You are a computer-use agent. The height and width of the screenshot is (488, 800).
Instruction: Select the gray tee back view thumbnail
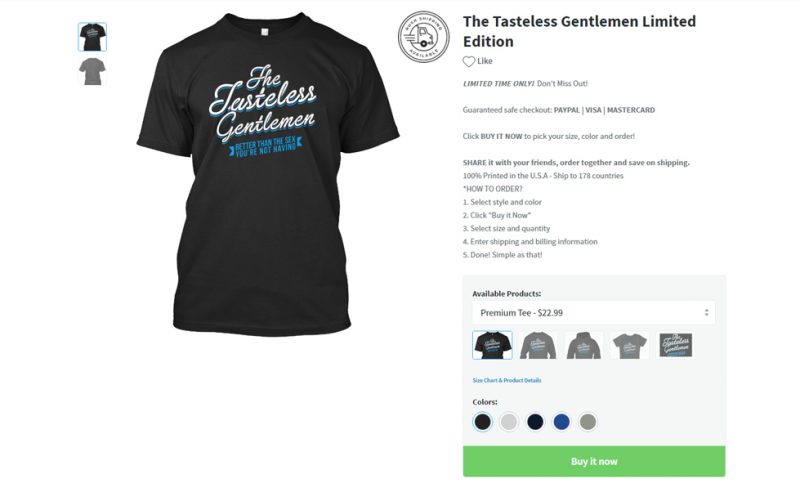coord(92,71)
